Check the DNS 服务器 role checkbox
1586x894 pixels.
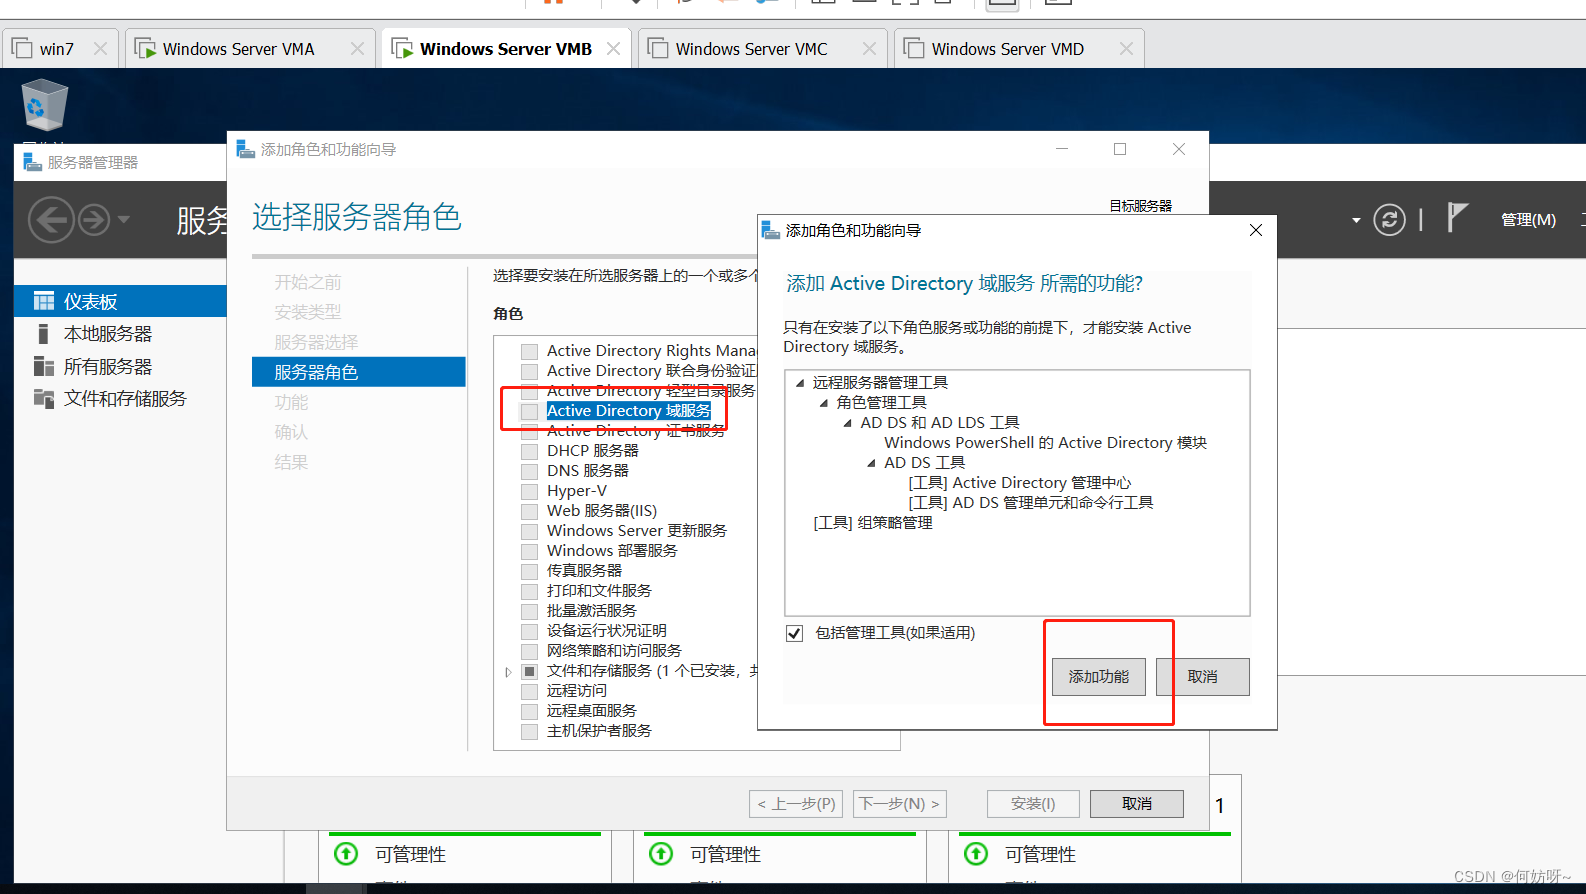530,471
